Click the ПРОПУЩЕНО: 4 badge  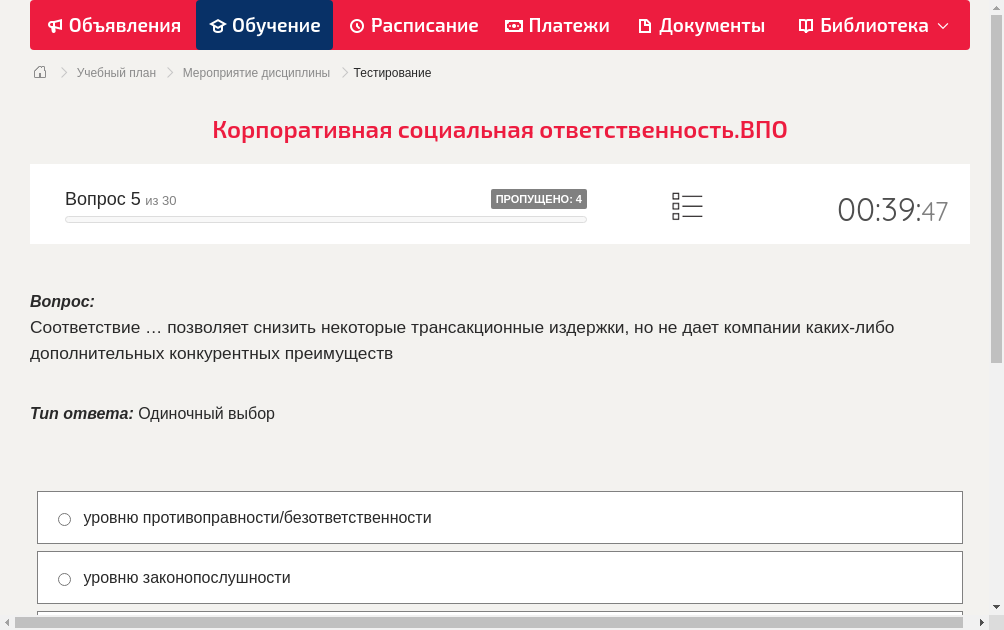coord(540,199)
